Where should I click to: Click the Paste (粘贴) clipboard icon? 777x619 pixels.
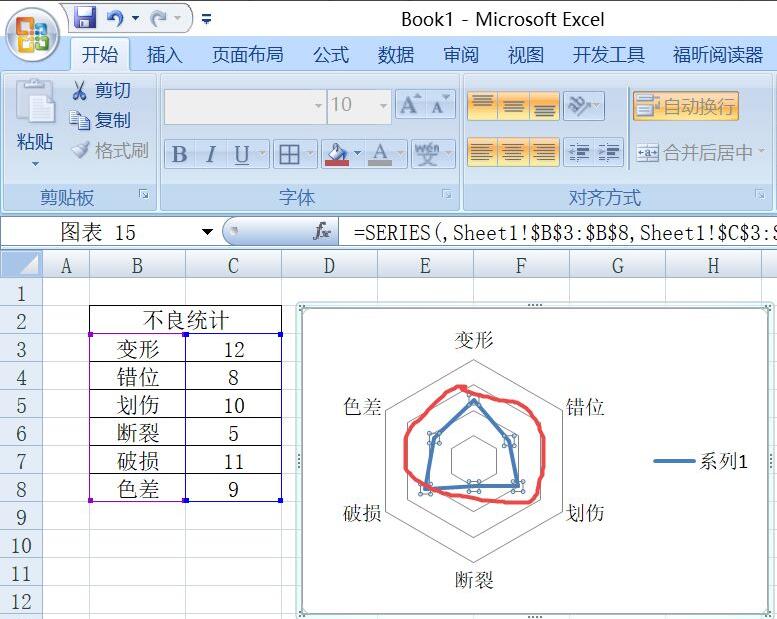click(x=35, y=103)
